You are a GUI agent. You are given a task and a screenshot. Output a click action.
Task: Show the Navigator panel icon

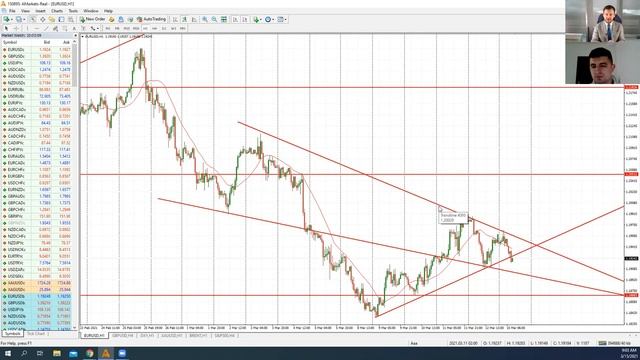51,19
